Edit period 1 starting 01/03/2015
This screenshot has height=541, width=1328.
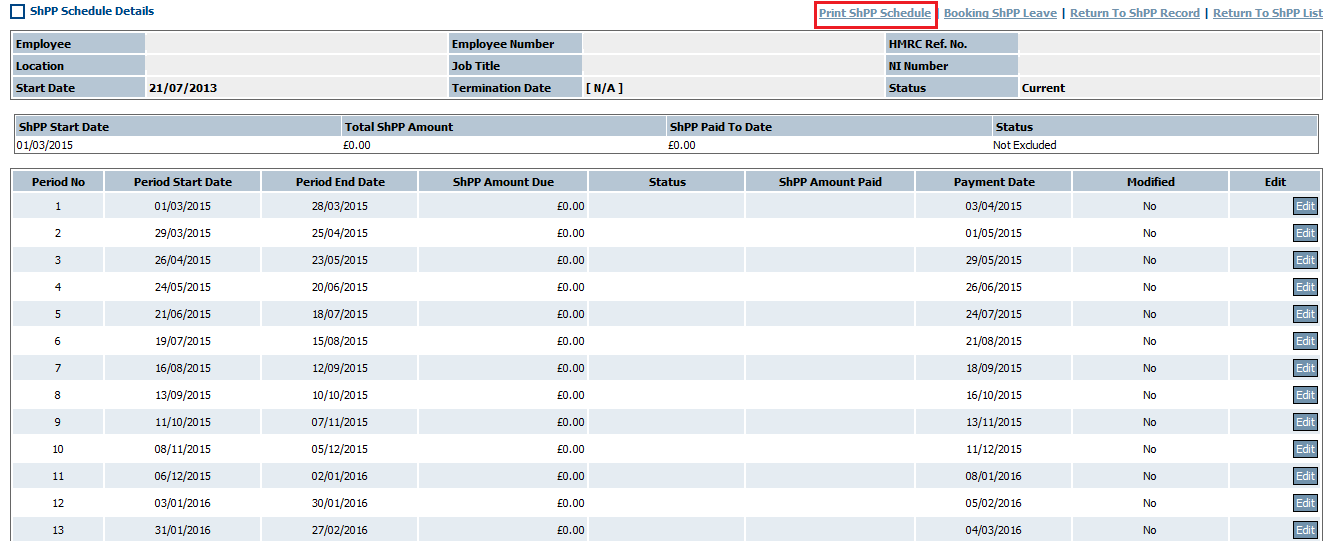point(1305,206)
